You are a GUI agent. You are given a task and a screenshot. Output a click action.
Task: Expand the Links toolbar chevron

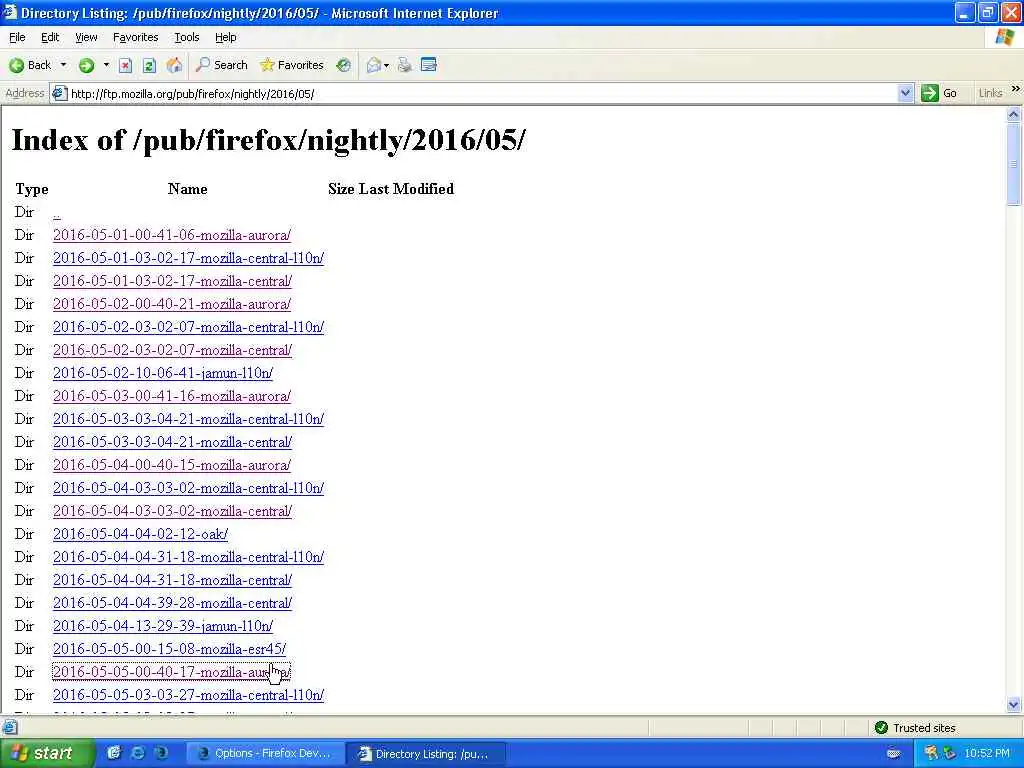[x=1016, y=89]
